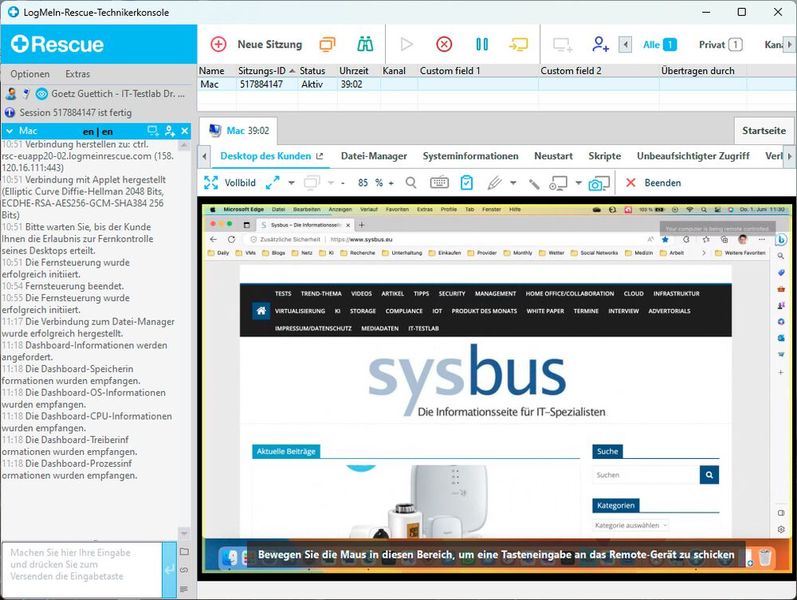Decrease zoom with the minus button
The width and height of the screenshot is (797, 600).
[x=343, y=183]
